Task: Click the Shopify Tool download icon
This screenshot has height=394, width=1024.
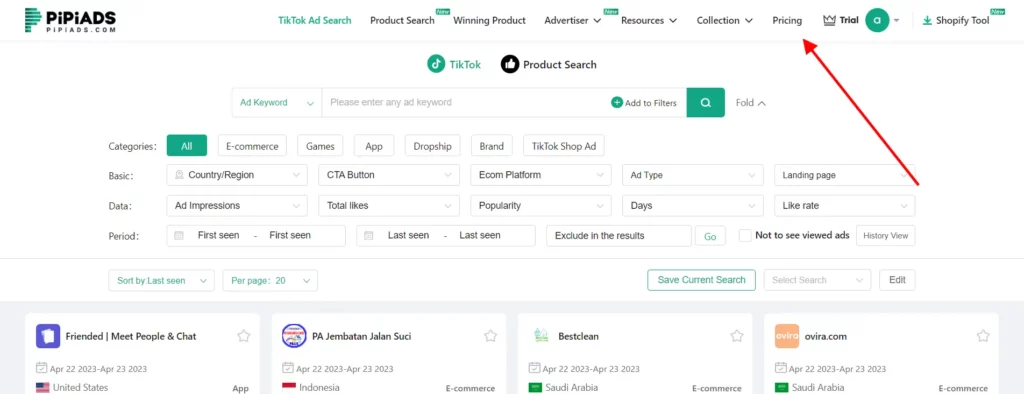Action: [x=927, y=20]
